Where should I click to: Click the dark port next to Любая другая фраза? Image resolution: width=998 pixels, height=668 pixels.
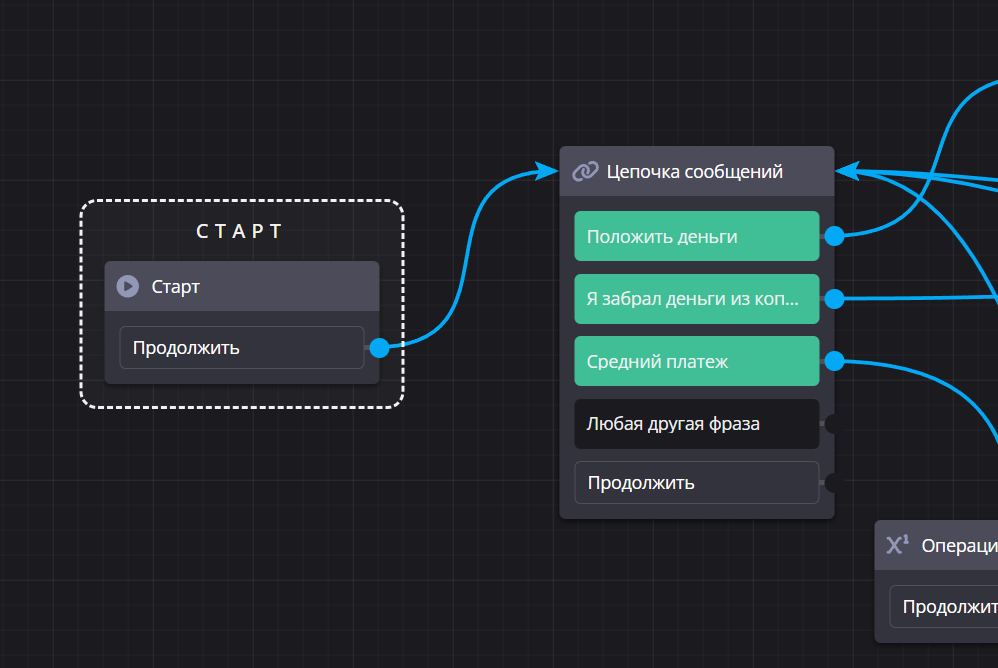832,424
